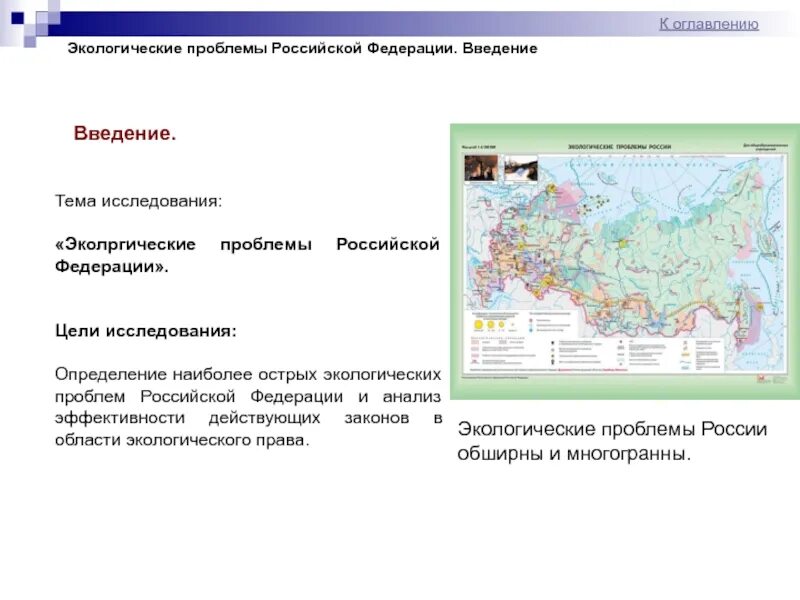This screenshot has width=800, height=600.
Task: Open the 'К оглавлению' link
Action: point(709,24)
